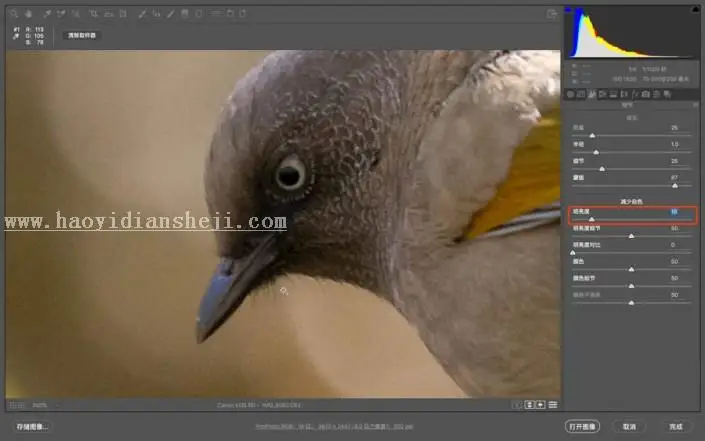Open the zoom level dropdown below the preview

point(45,405)
